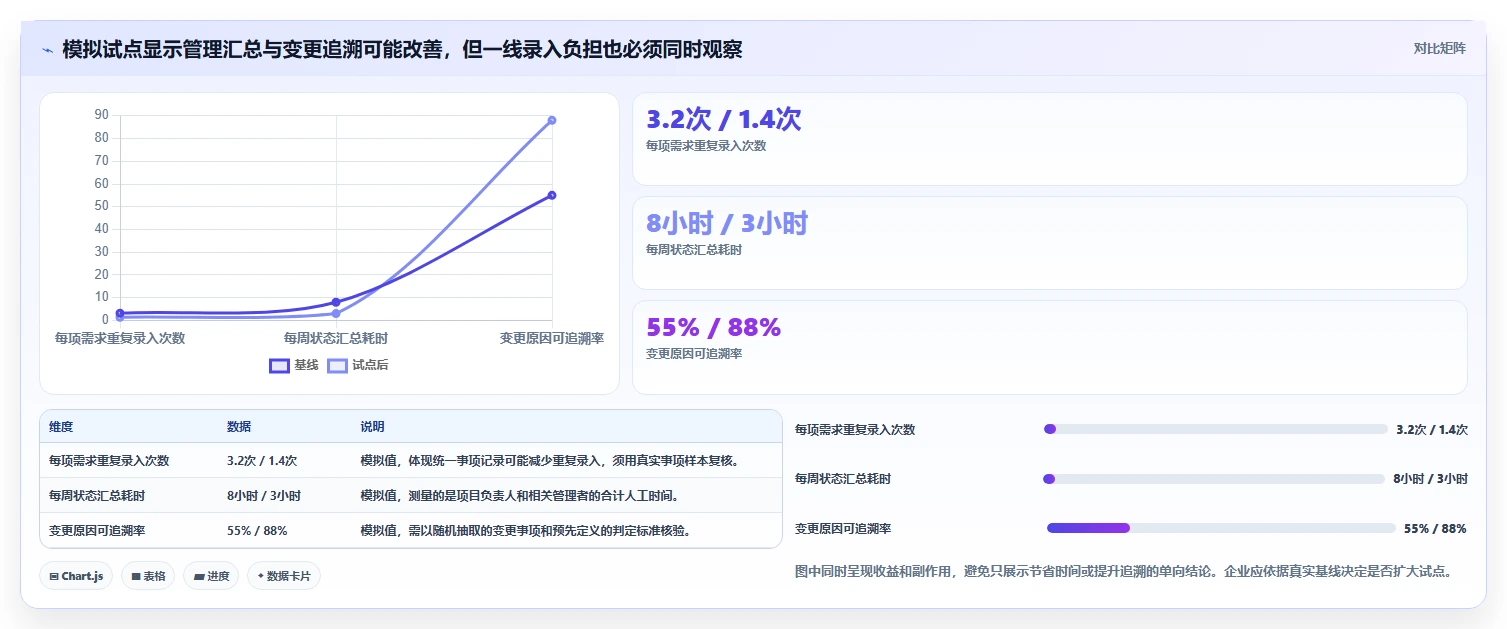Click the header icon before the title

pyautogui.click(x=47, y=50)
